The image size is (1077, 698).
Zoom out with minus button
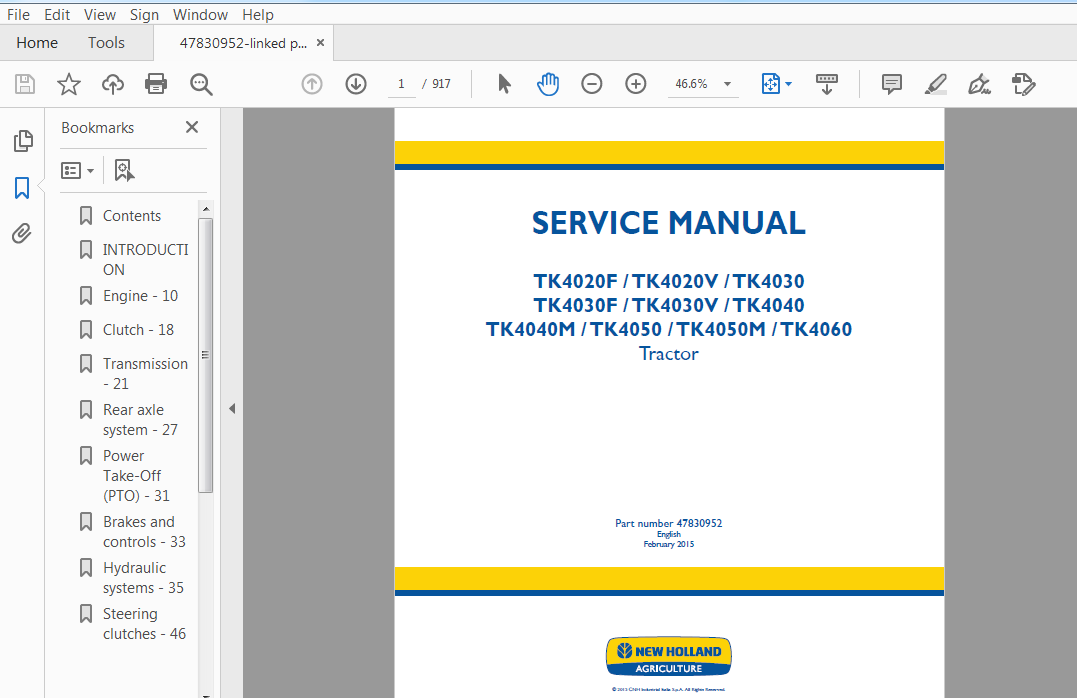[591, 84]
